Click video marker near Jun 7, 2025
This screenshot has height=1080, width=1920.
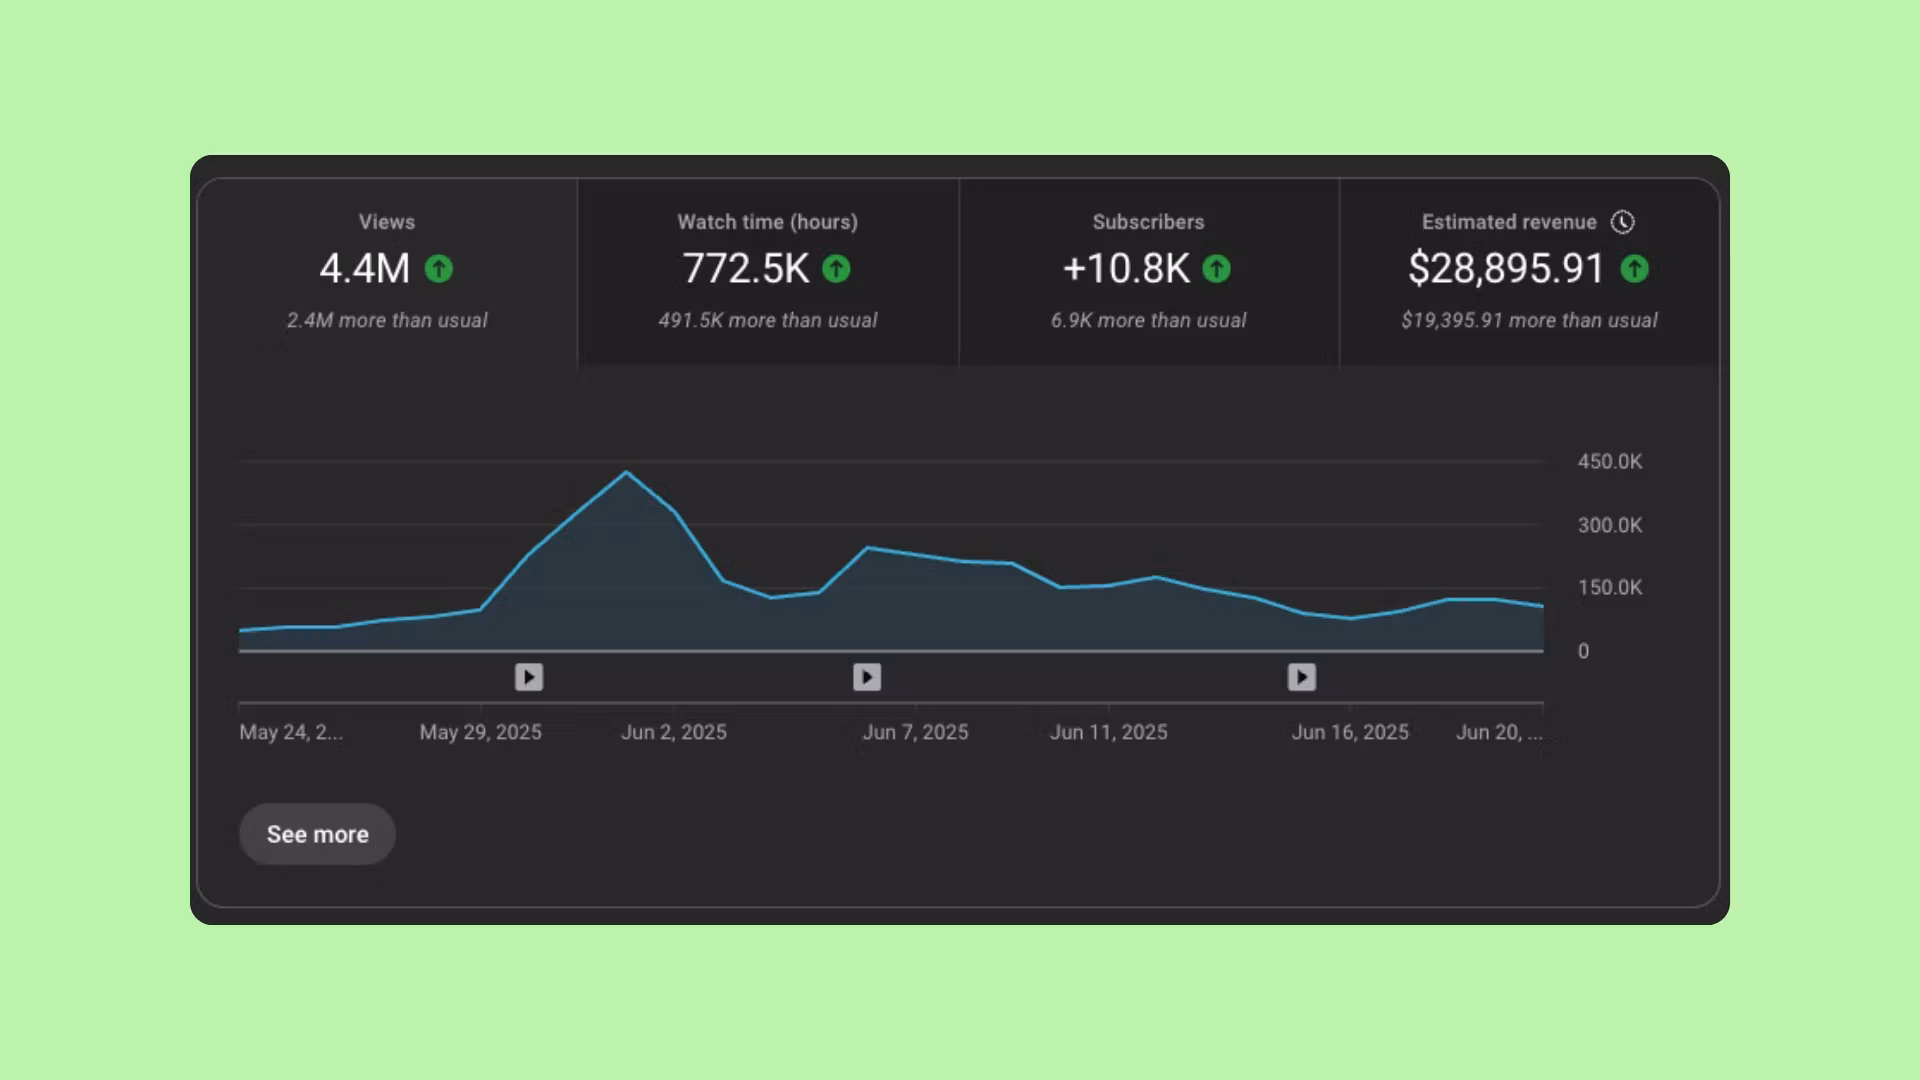(x=867, y=677)
